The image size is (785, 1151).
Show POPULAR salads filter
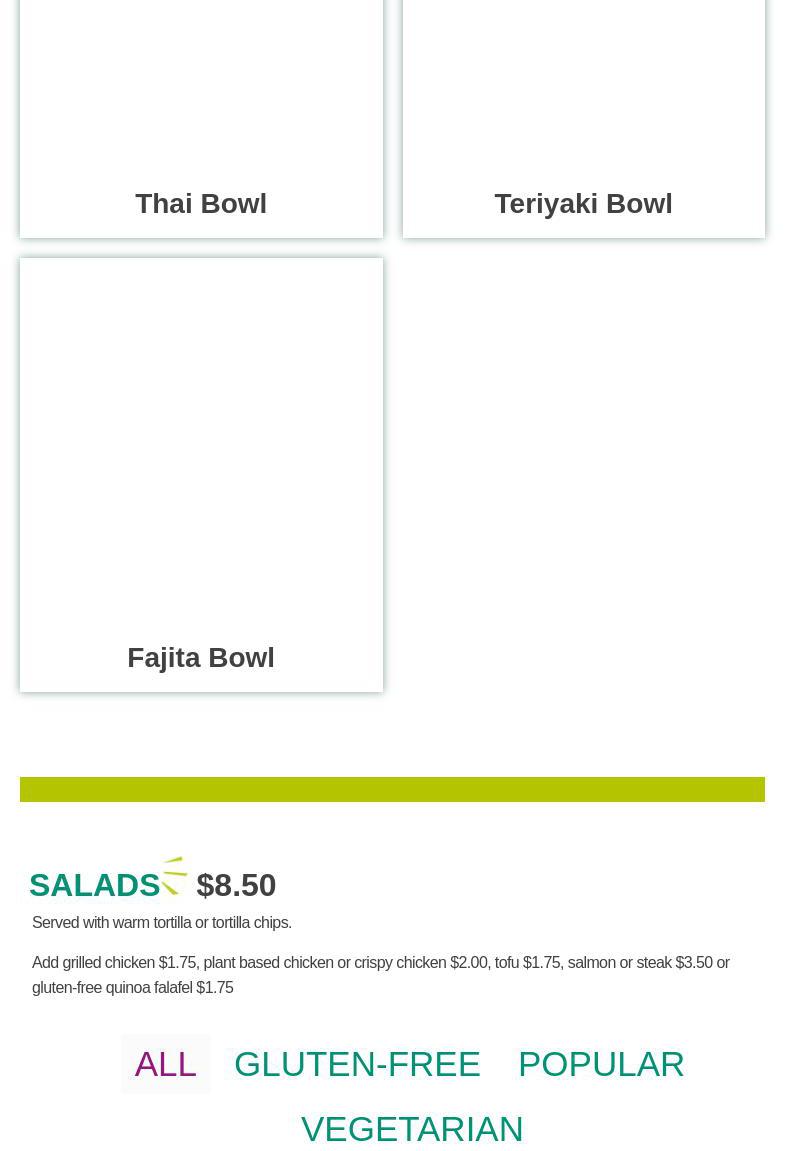(x=601, y=1064)
